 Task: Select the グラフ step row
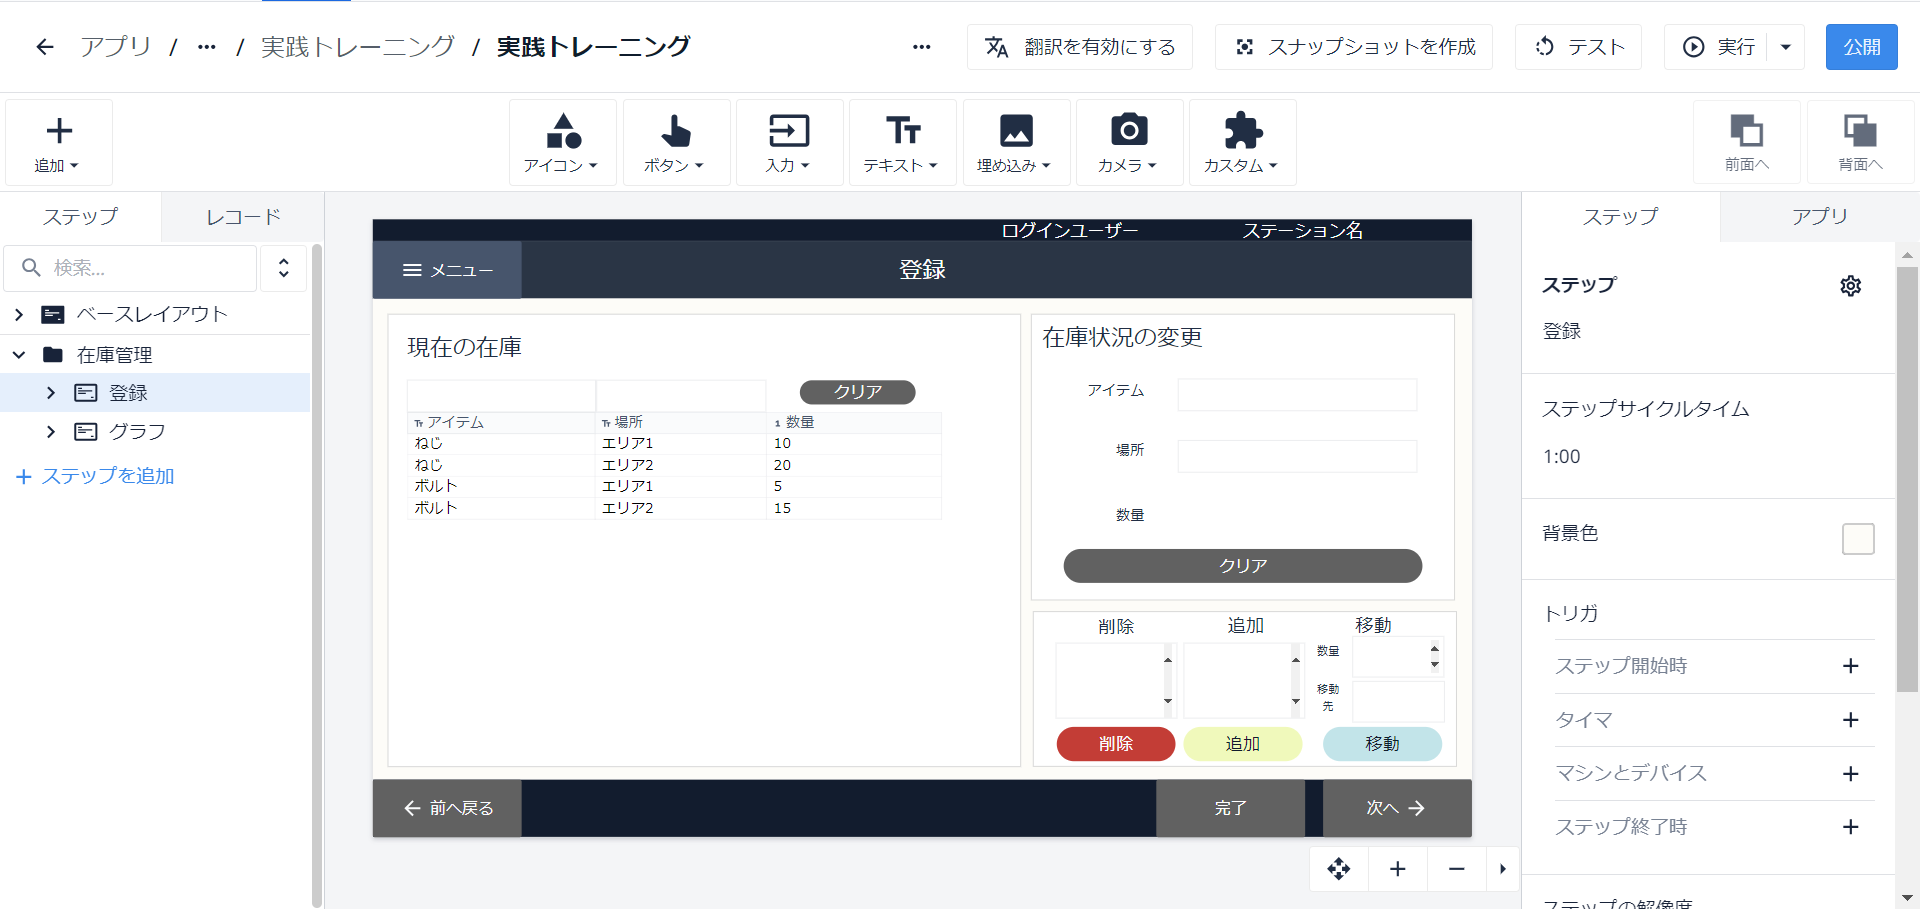pyautogui.click(x=155, y=432)
